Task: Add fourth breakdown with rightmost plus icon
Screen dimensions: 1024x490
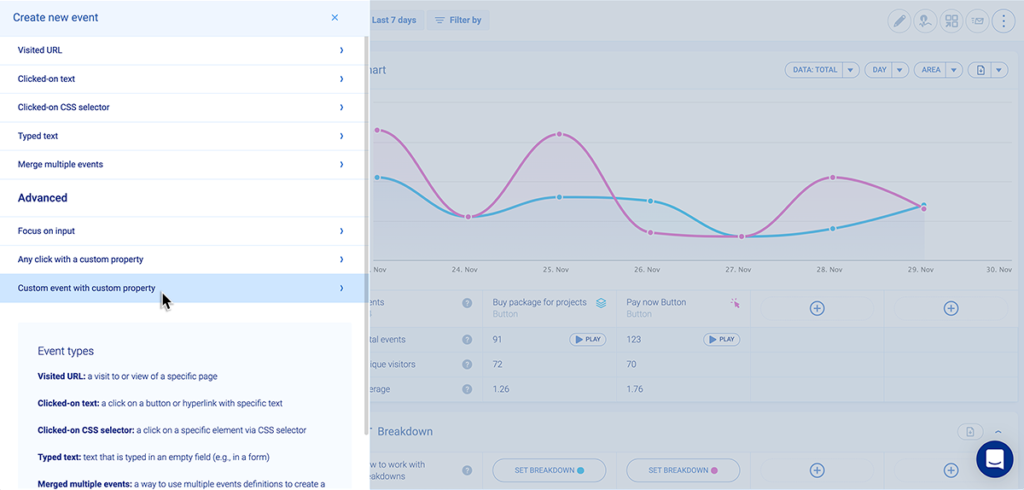Action: coord(951,470)
